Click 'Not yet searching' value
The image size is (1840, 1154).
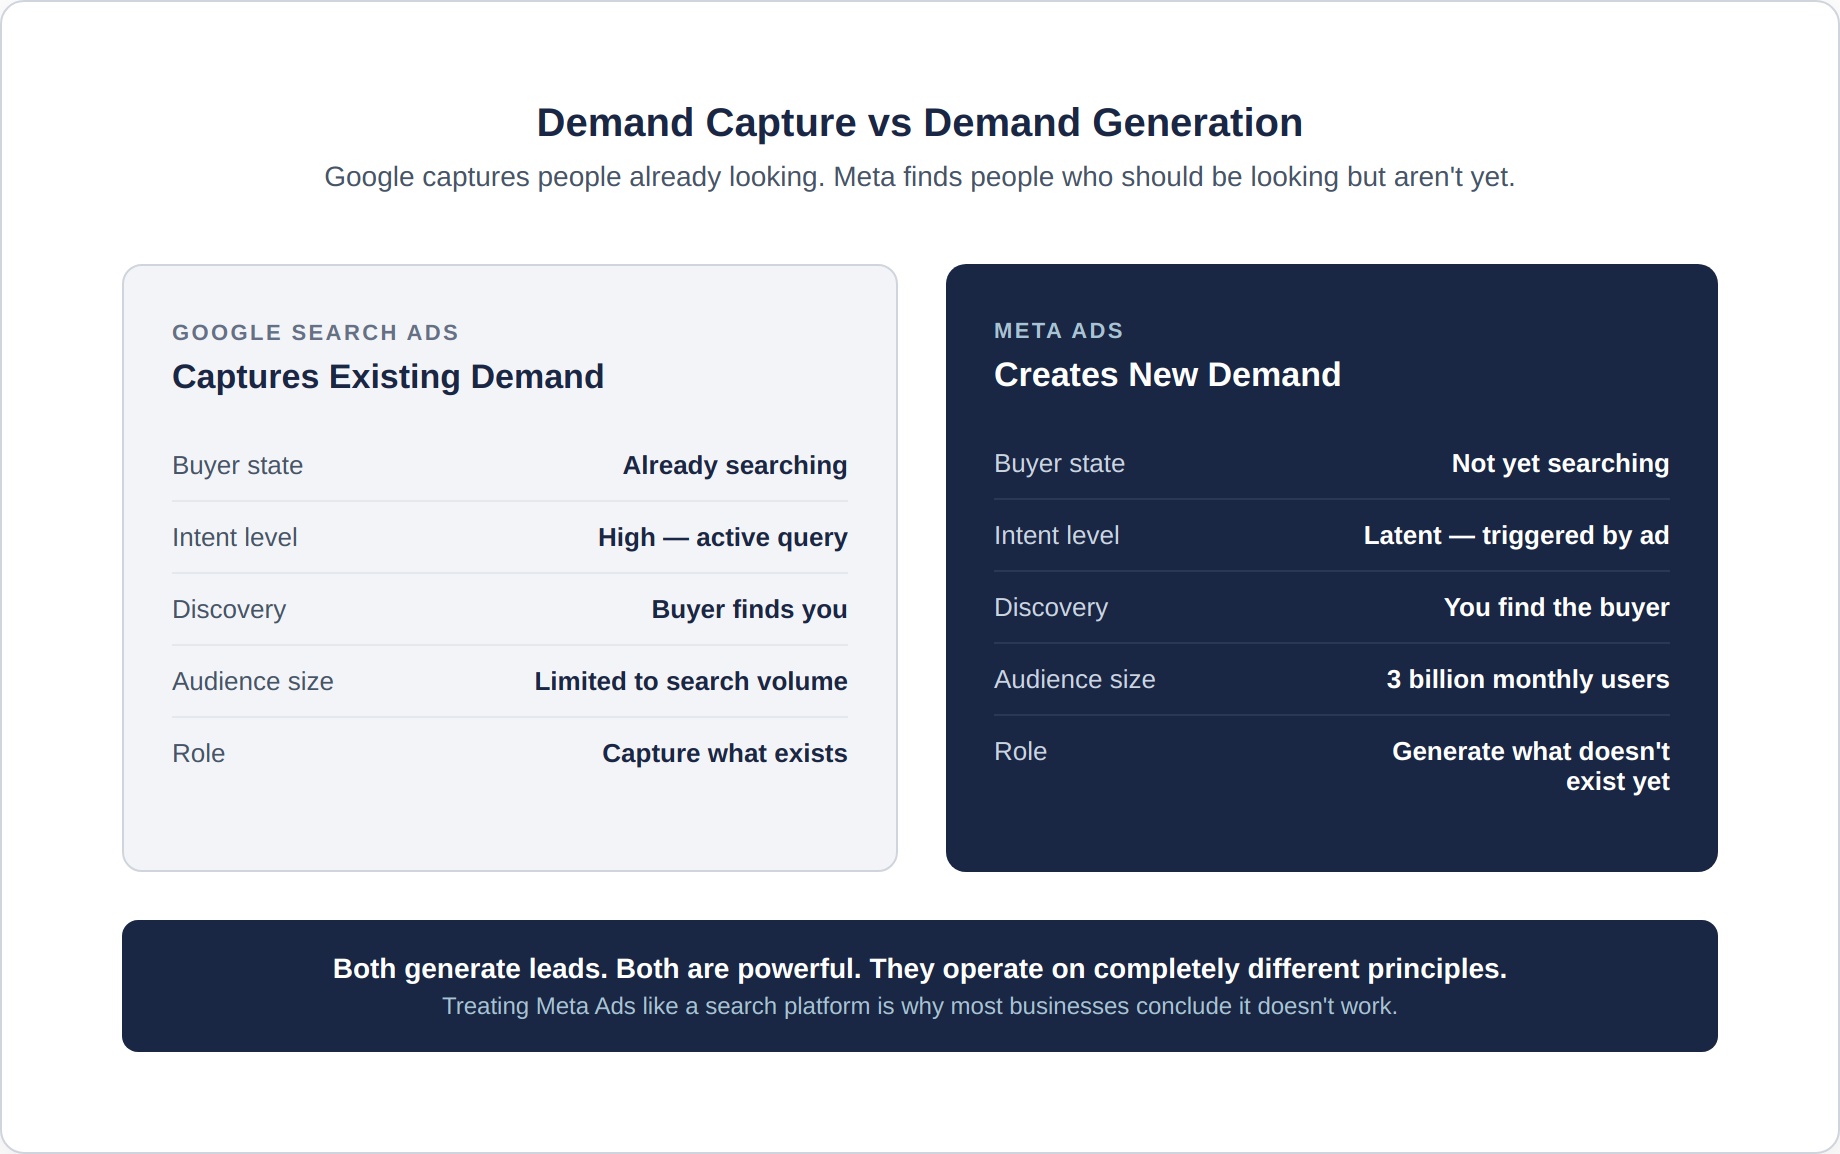click(1560, 463)
